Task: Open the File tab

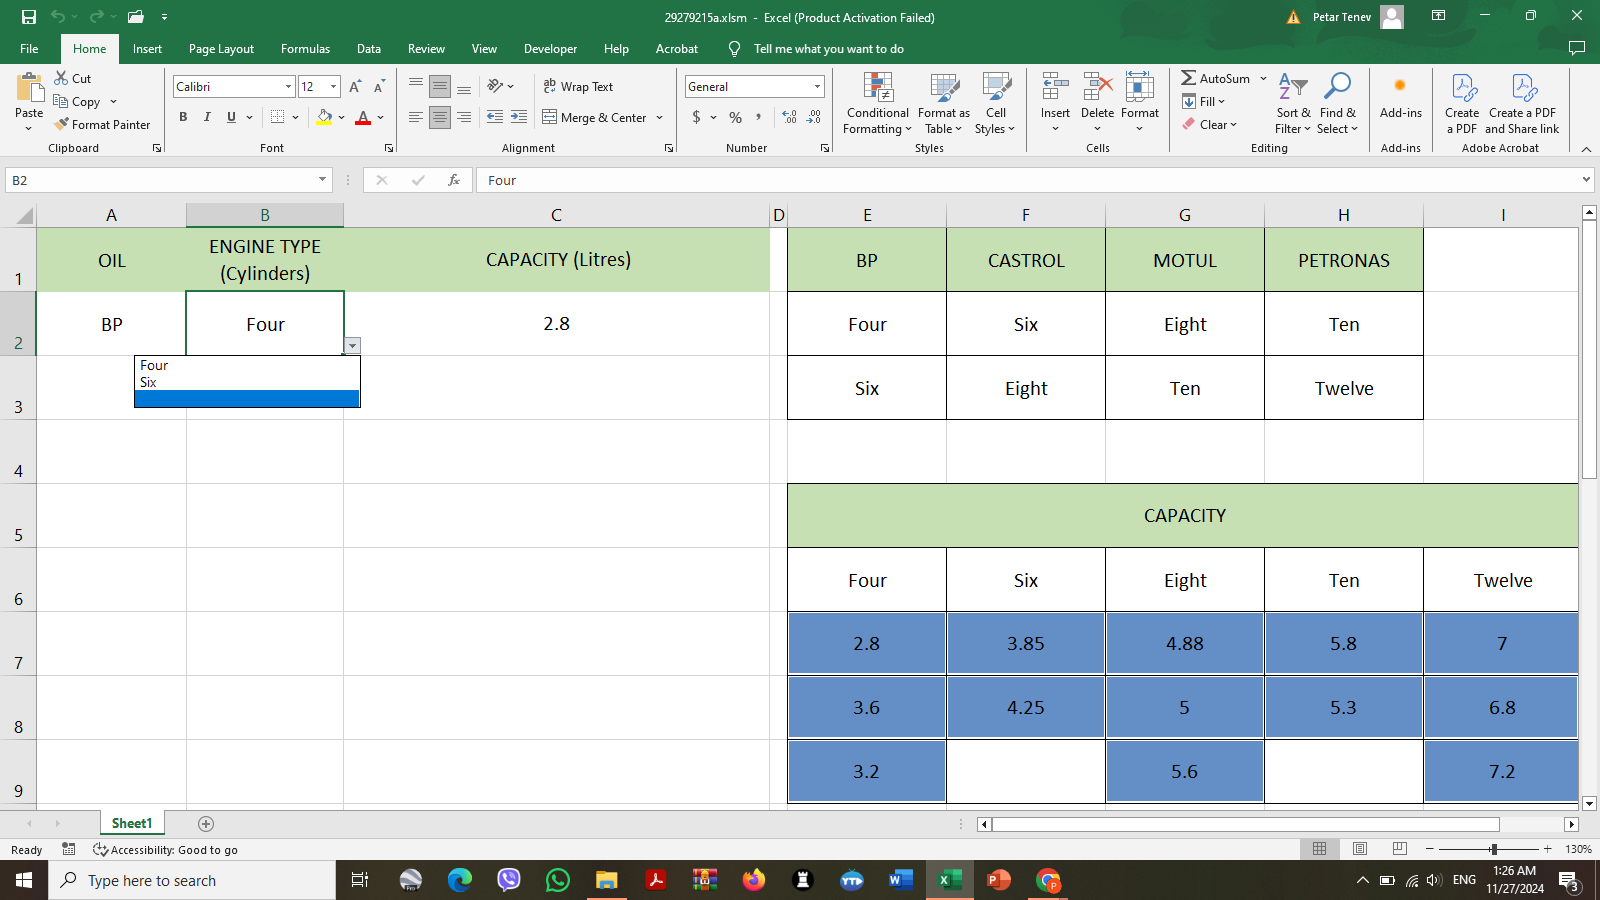Action: click(29, 49)
